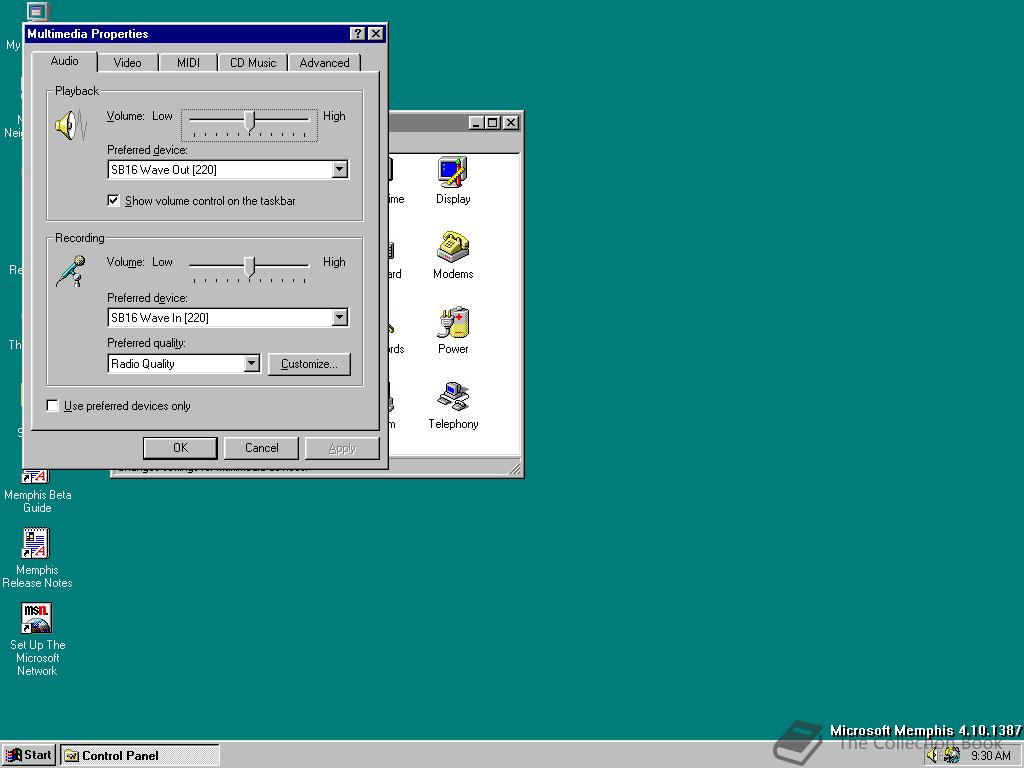This screenshot has height=768, width=1024.
Task: Click Set Up The Microsoft Network icon
Action: pyautogui.click(x=37, y=639)
